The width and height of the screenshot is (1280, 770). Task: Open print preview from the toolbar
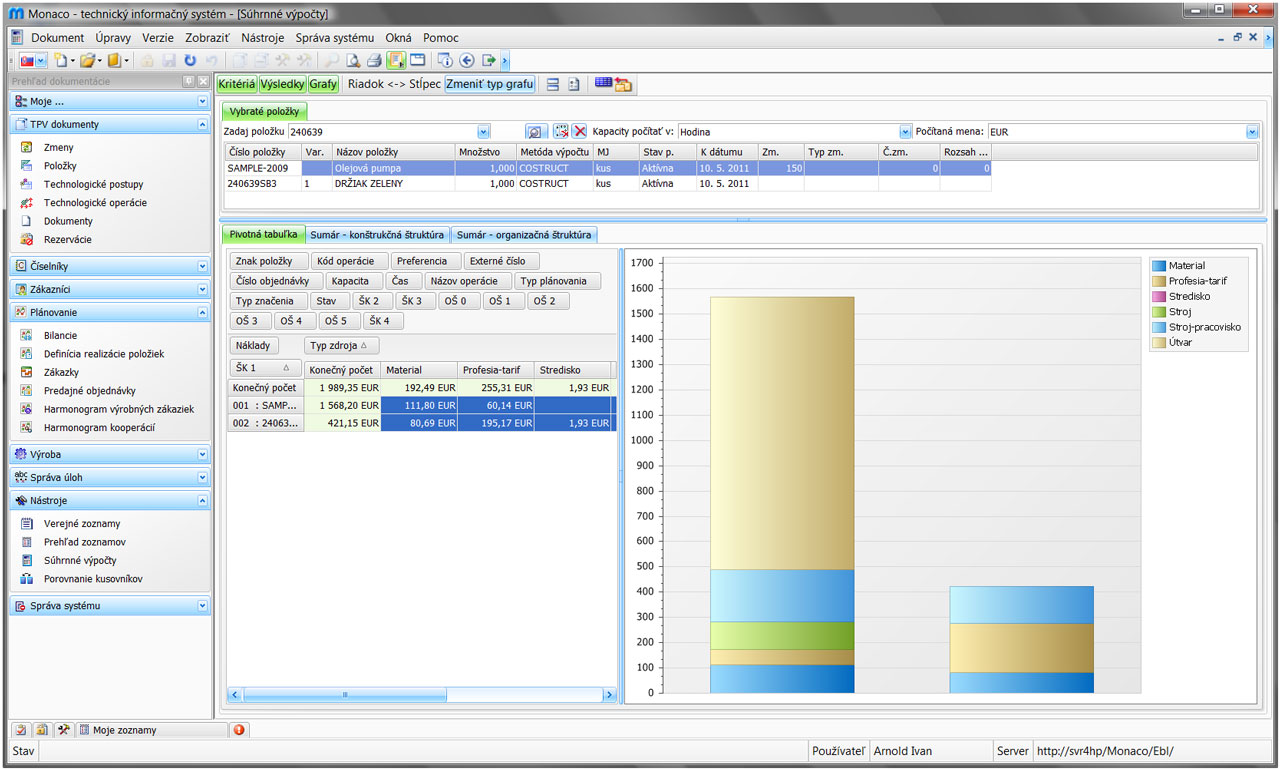pyautogui.click(x=353, y=61)
